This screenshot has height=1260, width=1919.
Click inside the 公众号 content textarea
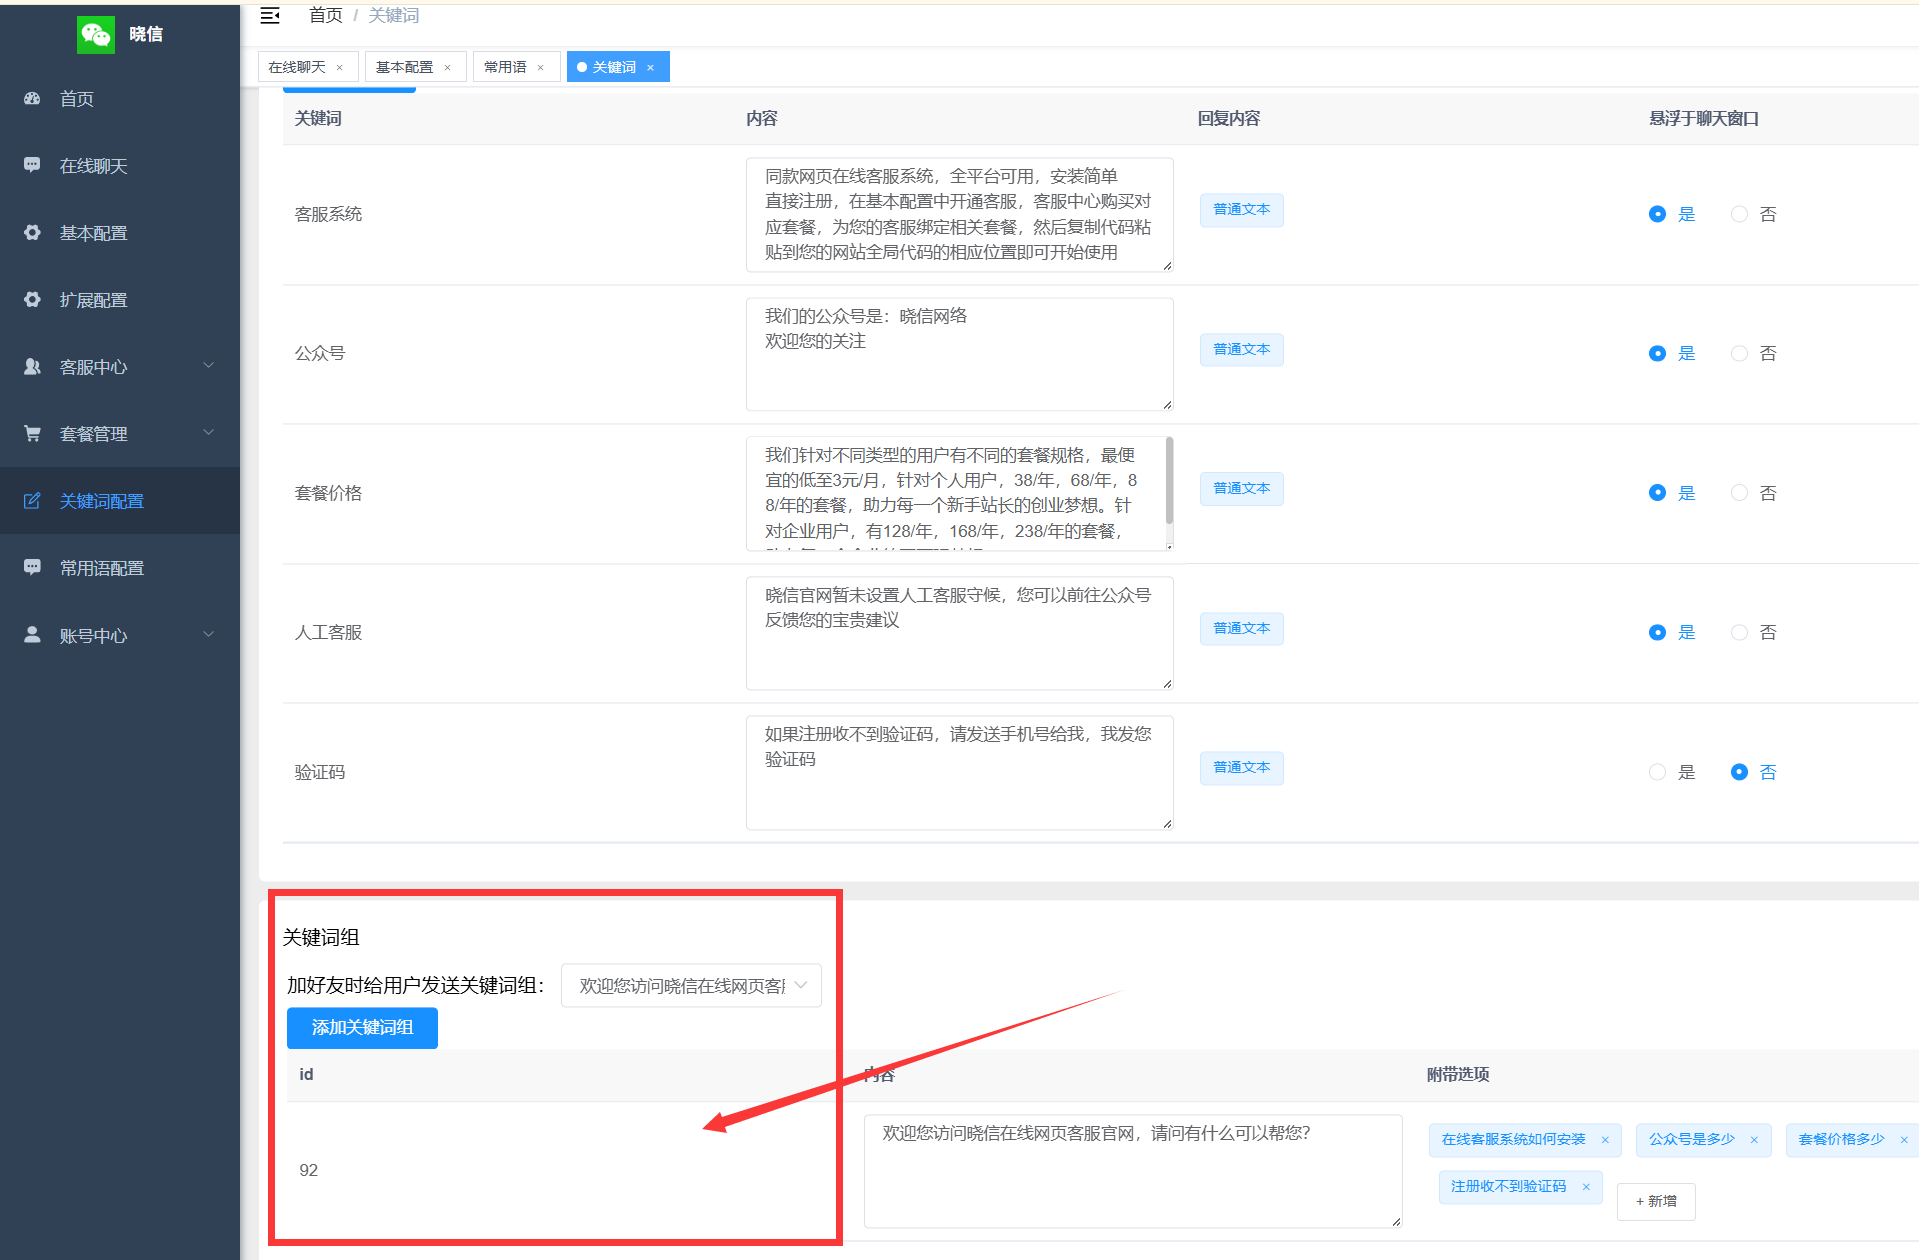click(959, 354)
